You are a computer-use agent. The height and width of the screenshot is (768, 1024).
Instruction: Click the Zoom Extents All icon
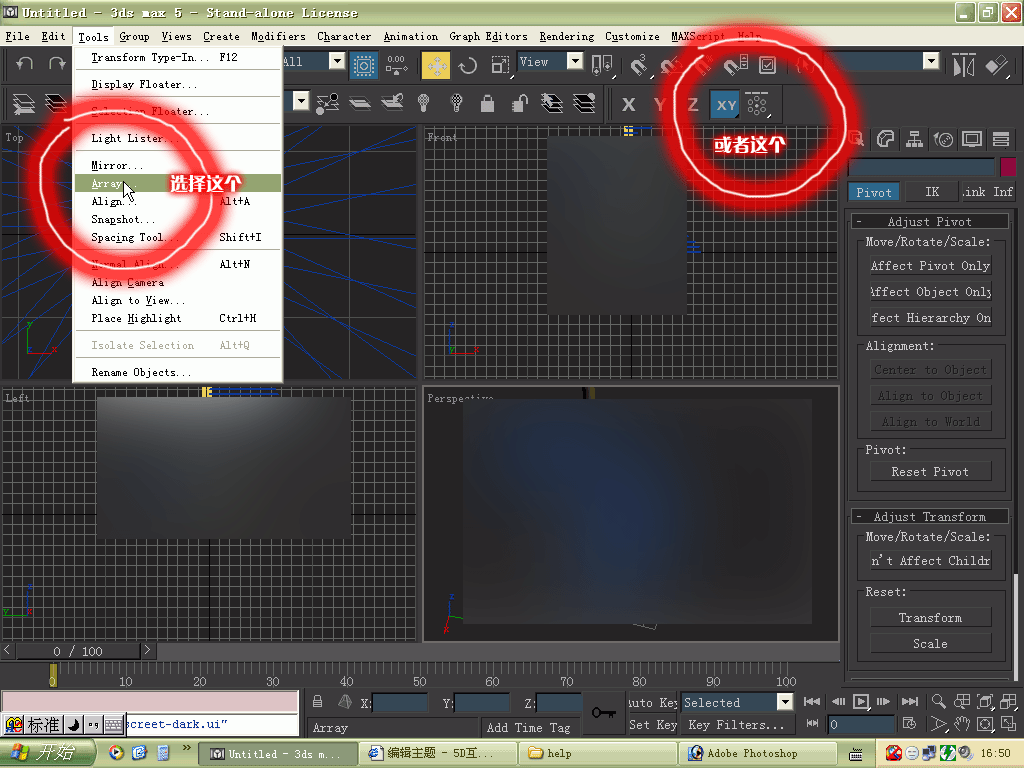pyautogui.click(x=1008, y=701)
